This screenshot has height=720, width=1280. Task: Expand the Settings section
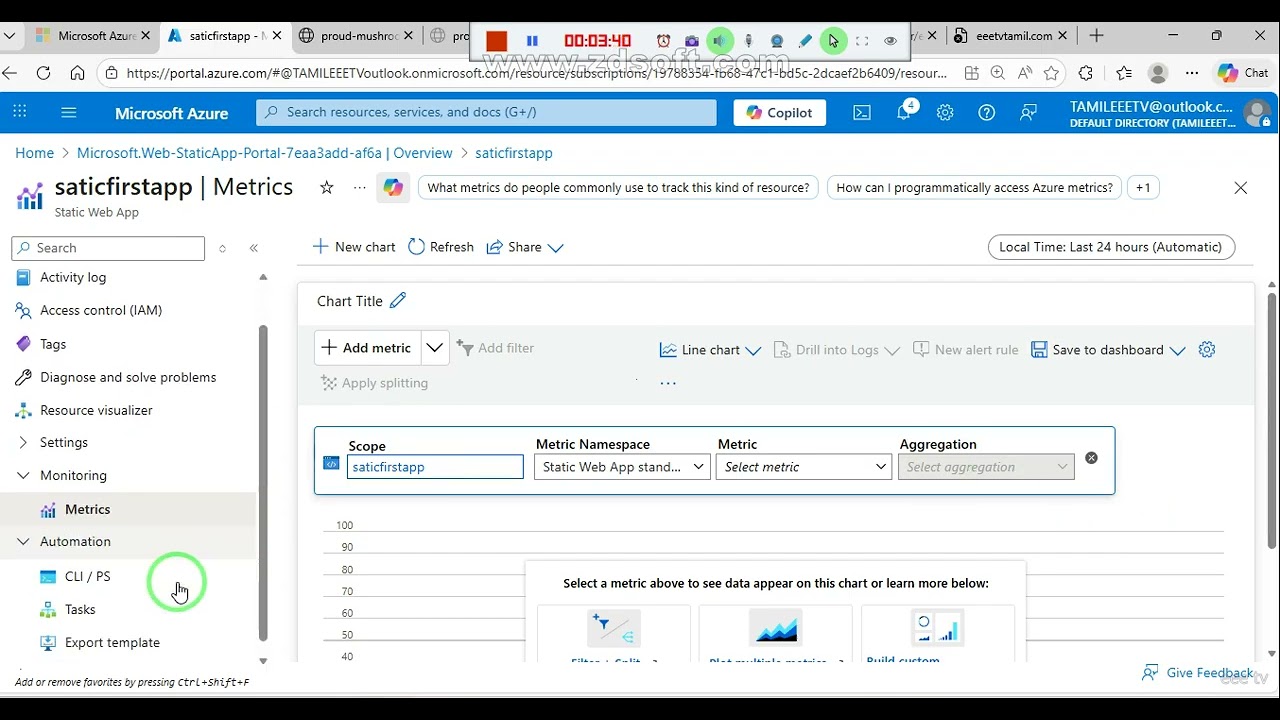pyautogui.click(x=23, y=443)
